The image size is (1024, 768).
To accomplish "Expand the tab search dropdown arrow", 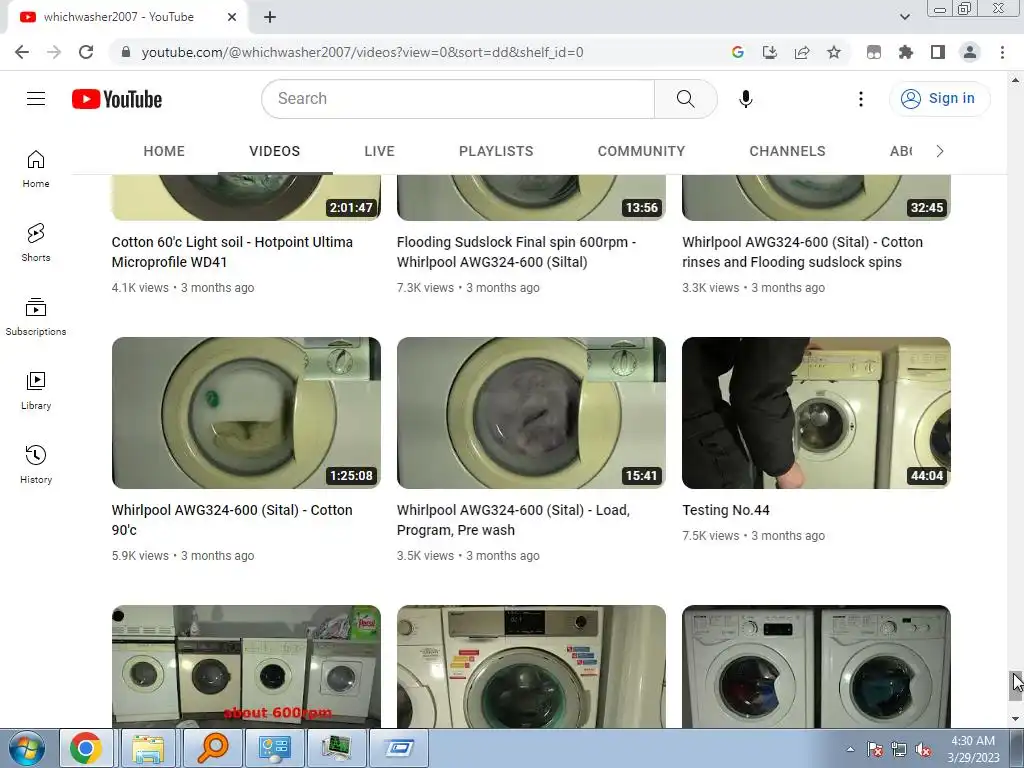I will [x=904, y=17].
